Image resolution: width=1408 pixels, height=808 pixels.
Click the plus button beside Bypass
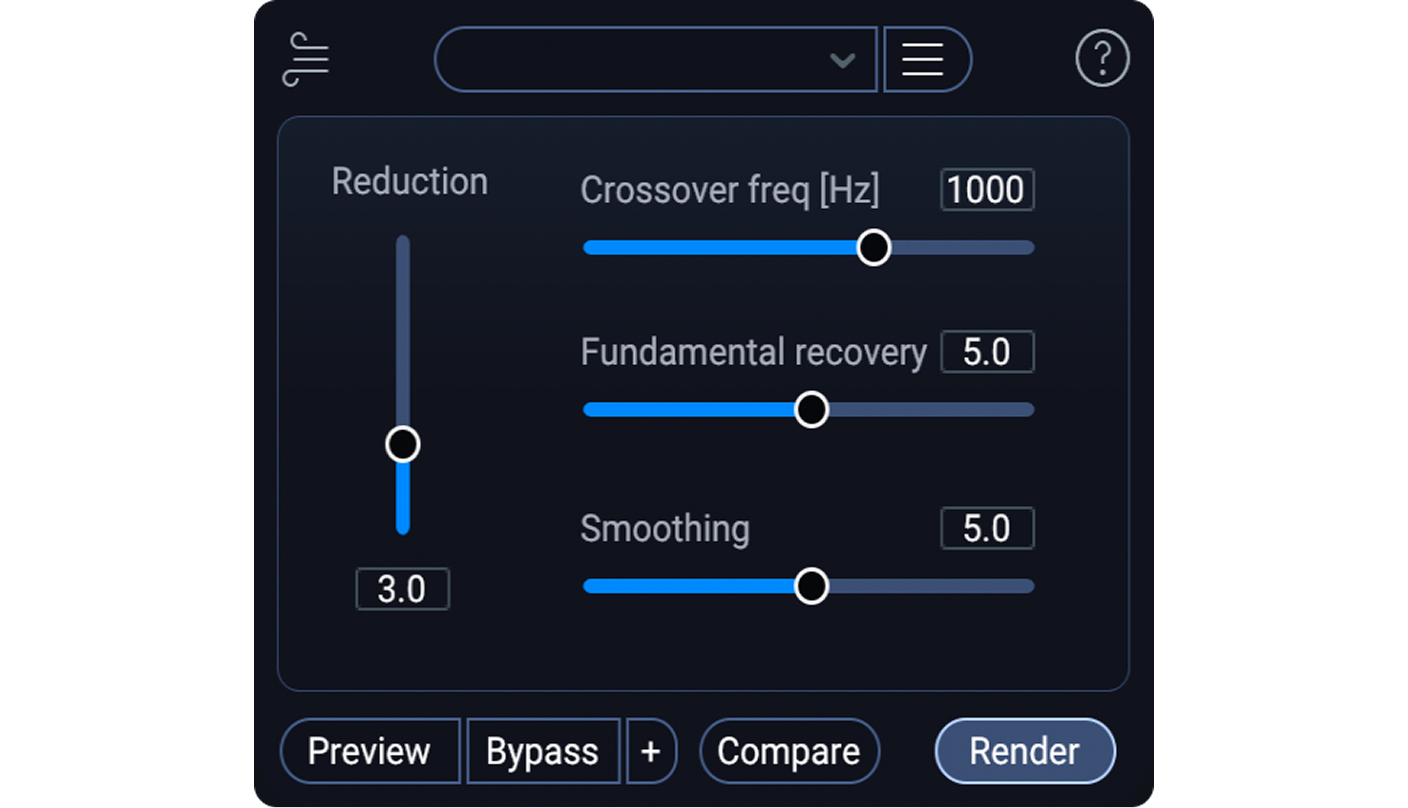point(651,751)
